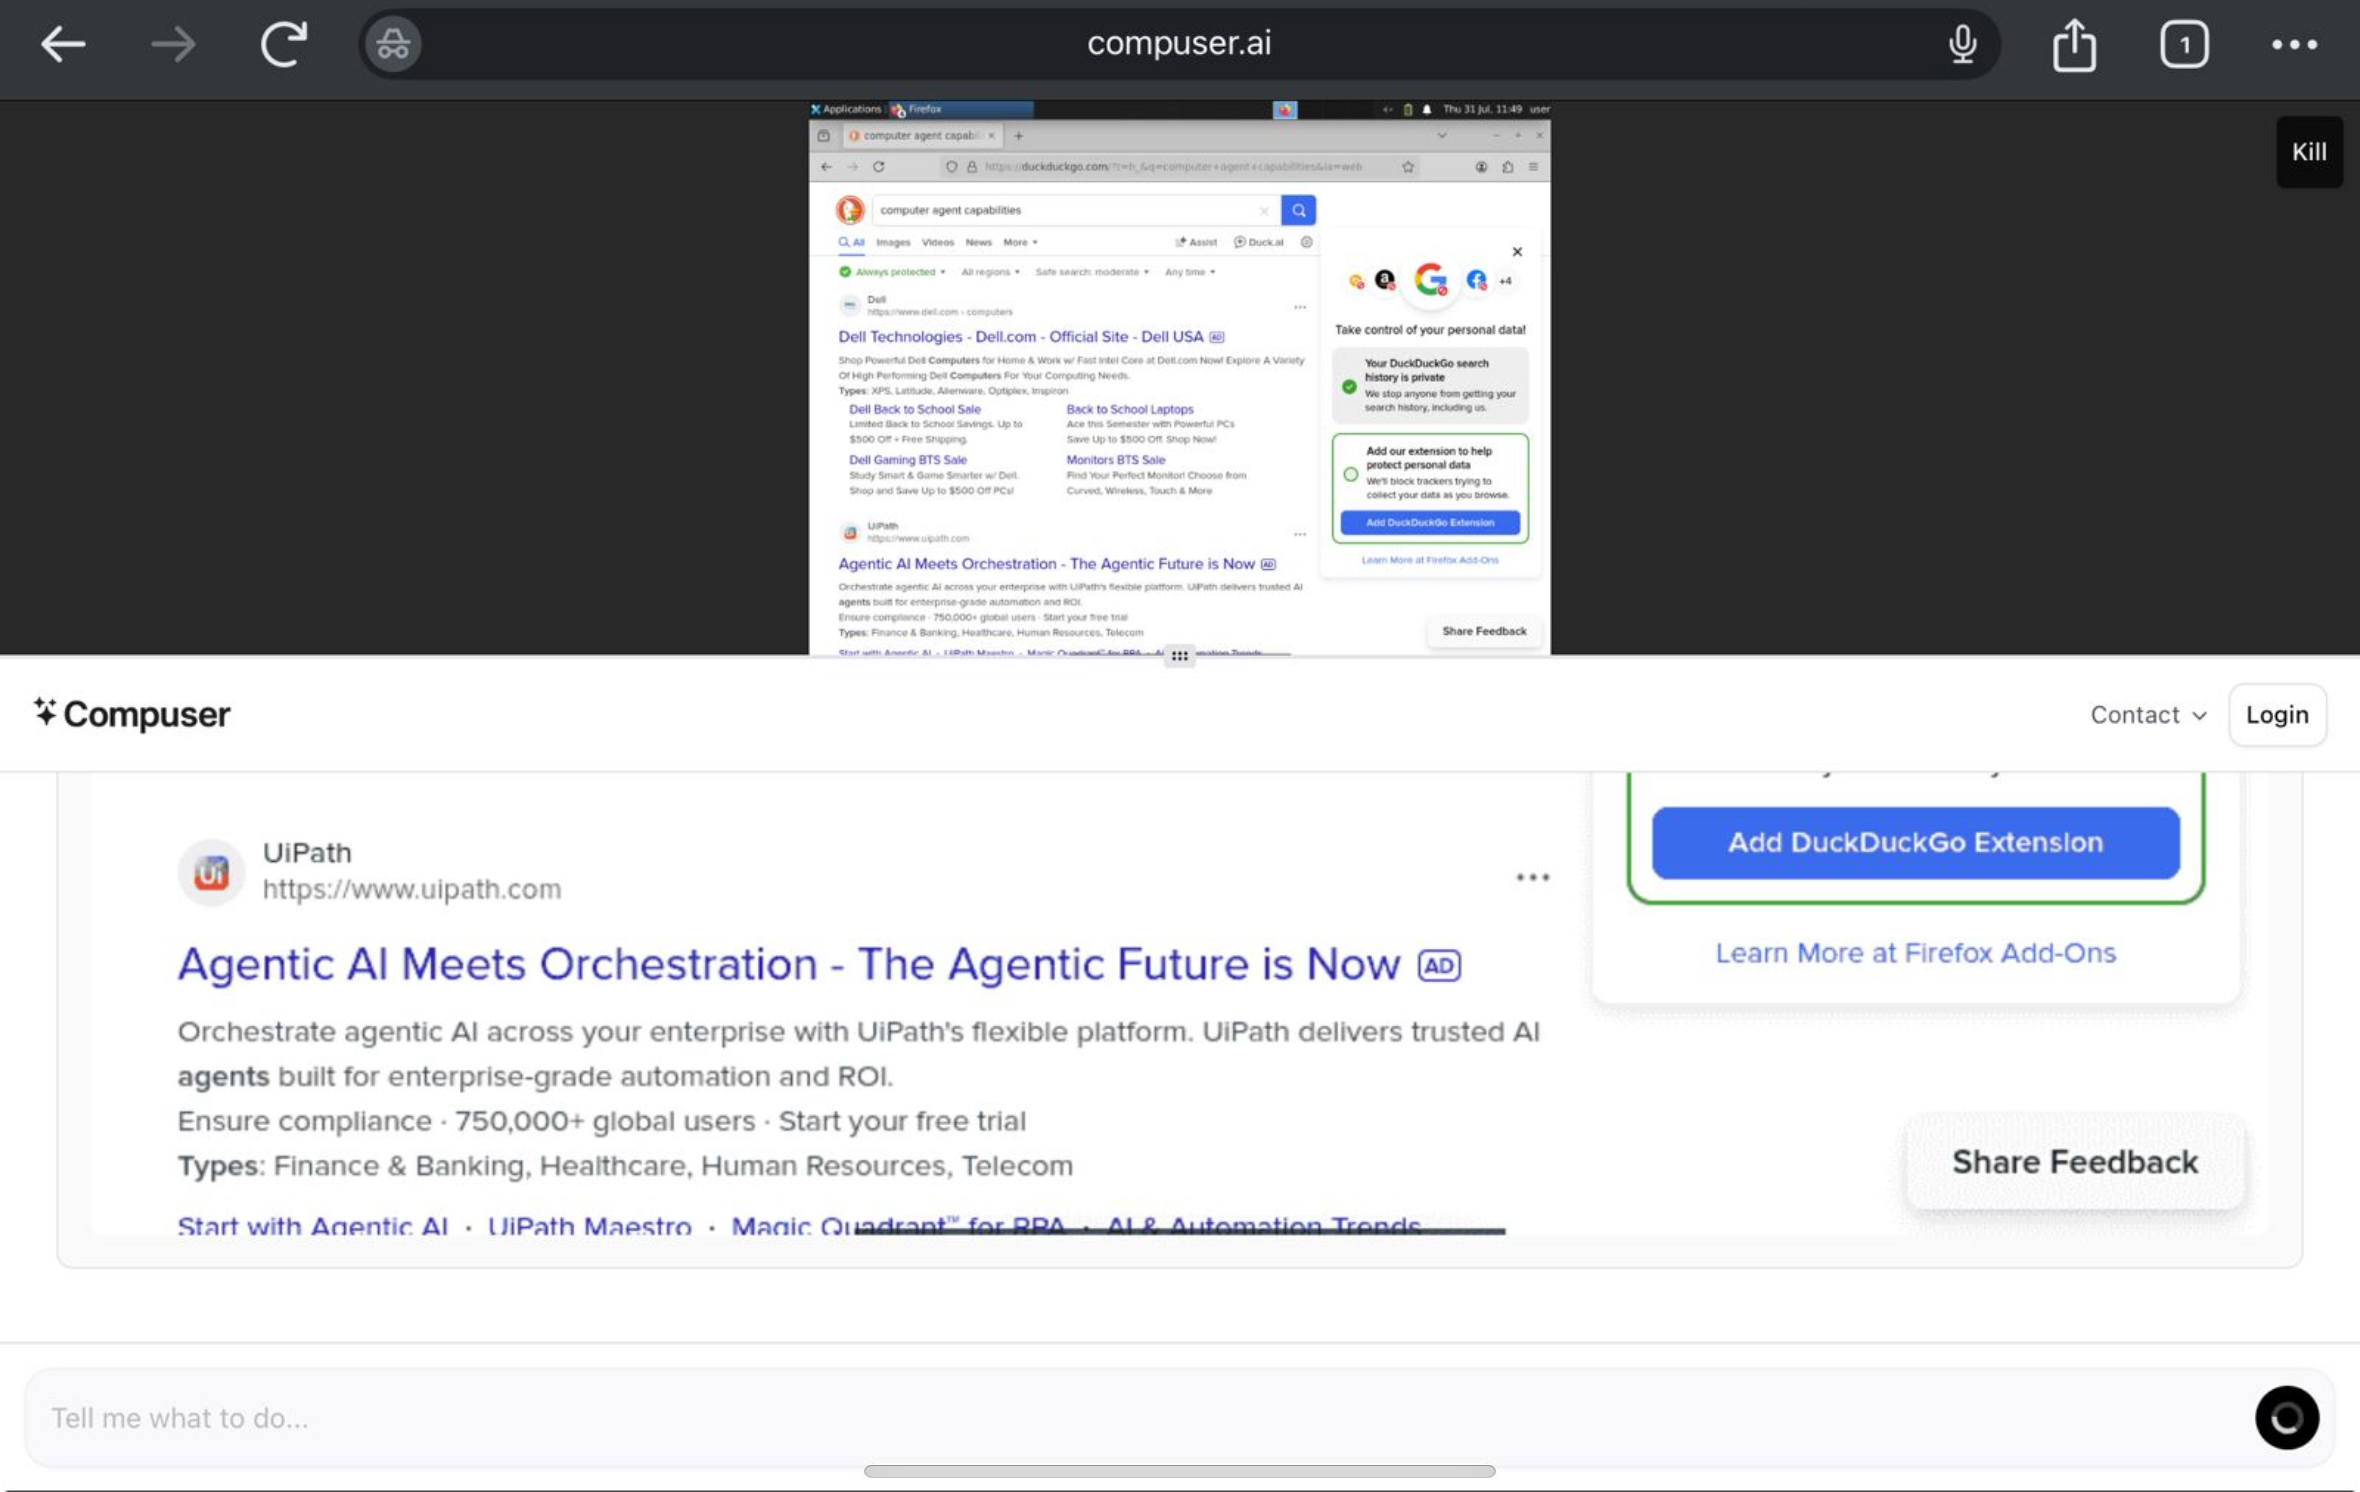This screenshot has width=2360, height=1492.
Task: Open the Monitors BTS Sale sitelink
Action: click(x=1115, y=460)
